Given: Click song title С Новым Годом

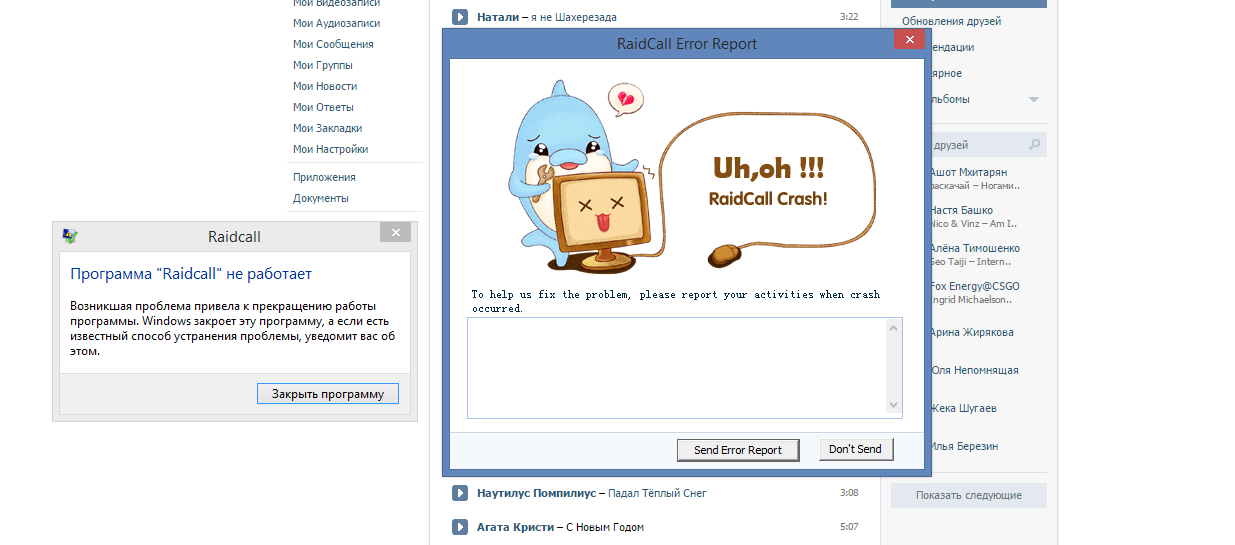Looking at the screenshot, I should [x=605, y=527].
